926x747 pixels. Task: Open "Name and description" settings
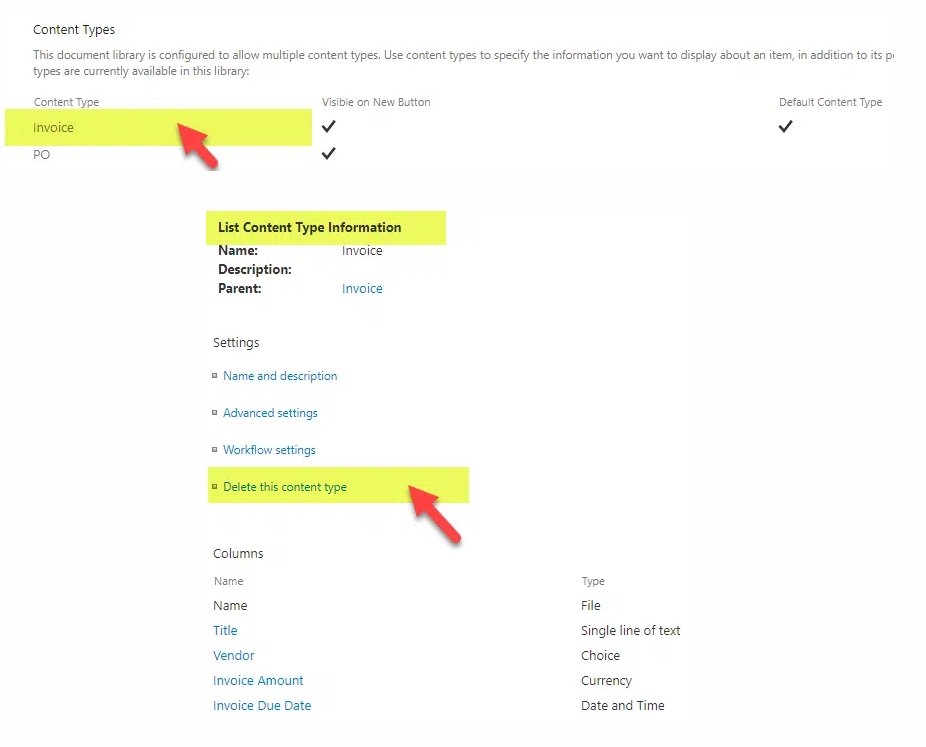point(280,375)
